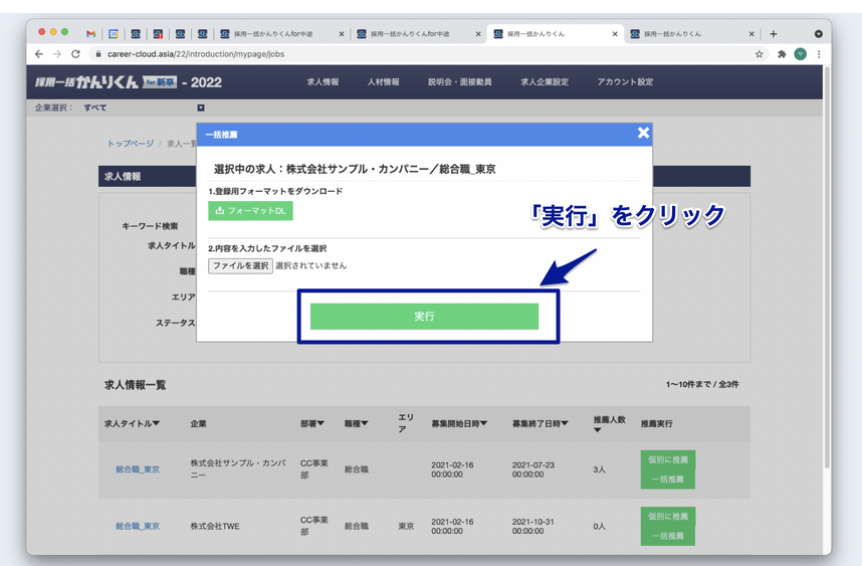Open Chrome profile avatar

tap(800, 54)
